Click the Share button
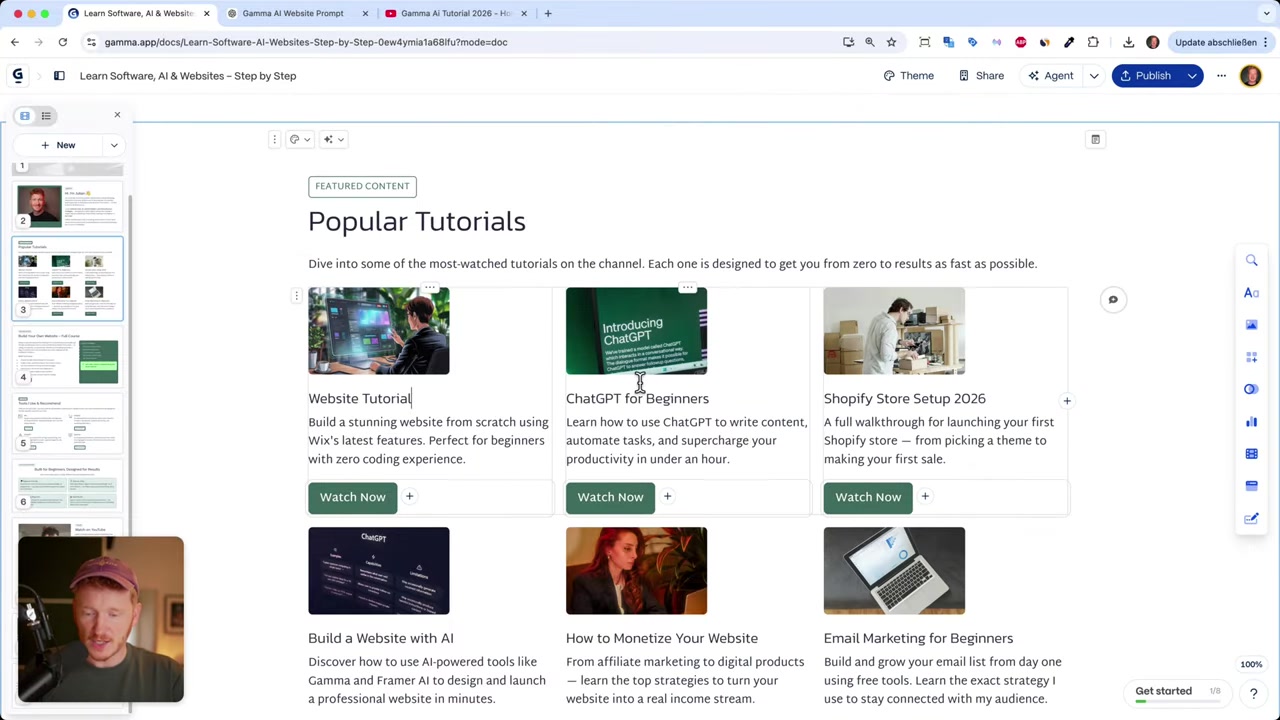Screen dimensions: 1280x720 click(x=981, y=76)
